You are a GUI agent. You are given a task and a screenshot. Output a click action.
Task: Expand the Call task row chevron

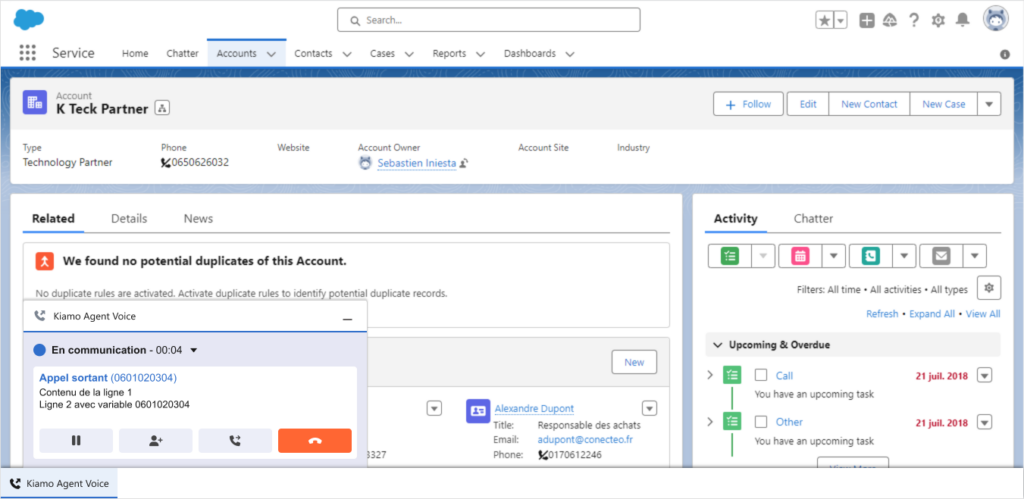tap(711, 375)
